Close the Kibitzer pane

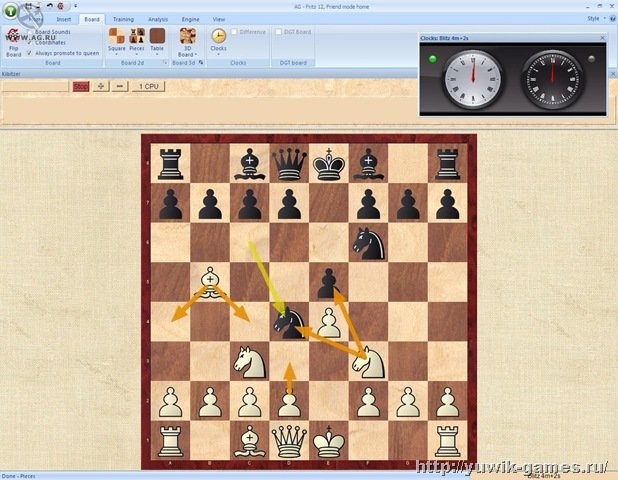[x=613, y=74]
